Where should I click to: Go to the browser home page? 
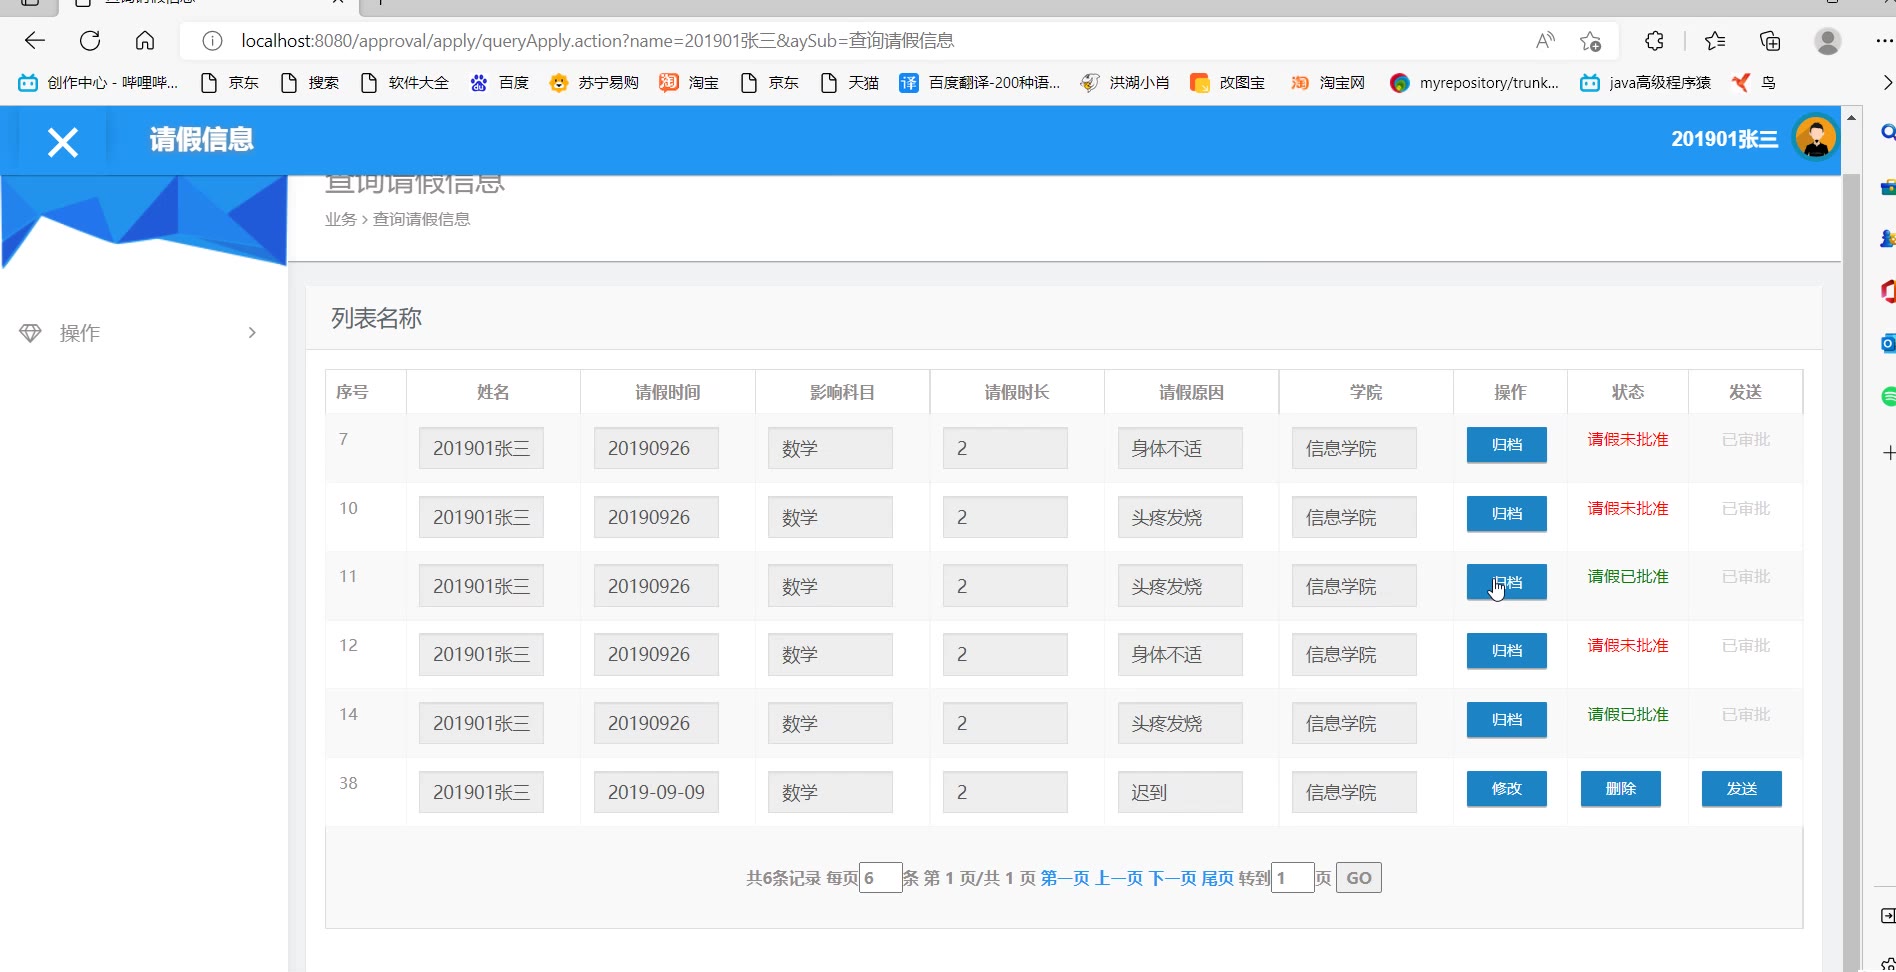point(145,41)
